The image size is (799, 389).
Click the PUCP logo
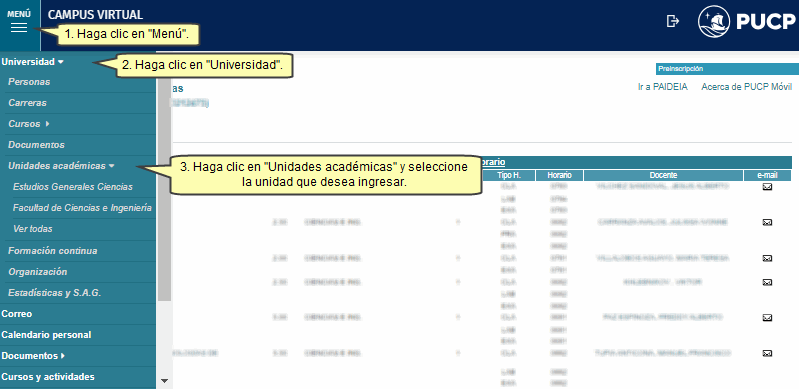click(x=747, y=21)
